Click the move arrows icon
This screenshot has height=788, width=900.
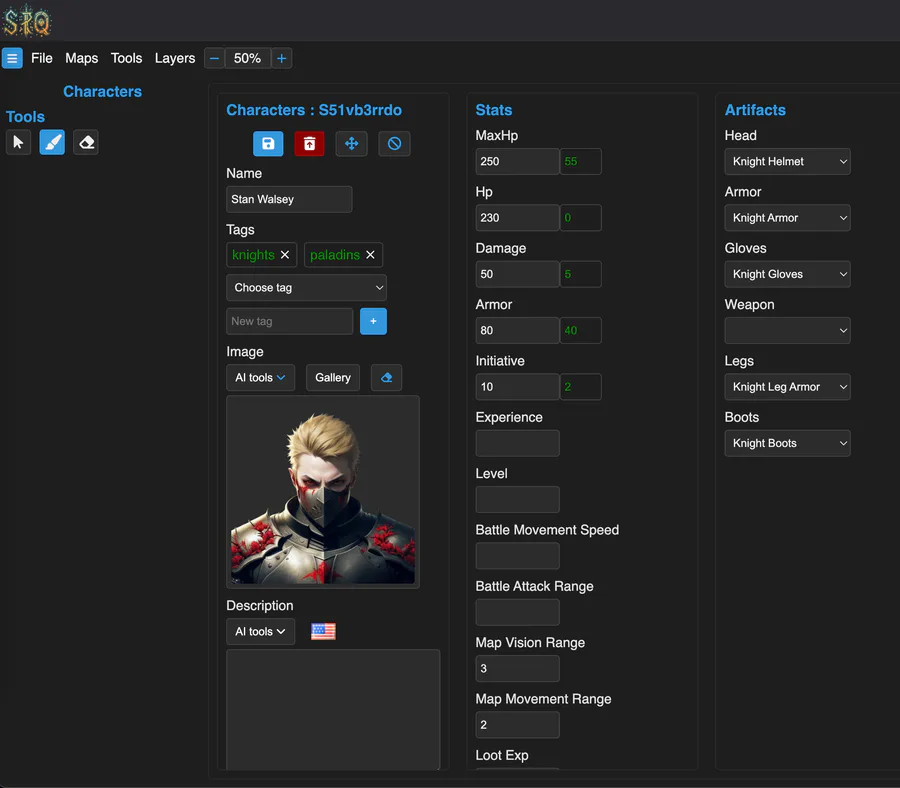pos(352,143)
